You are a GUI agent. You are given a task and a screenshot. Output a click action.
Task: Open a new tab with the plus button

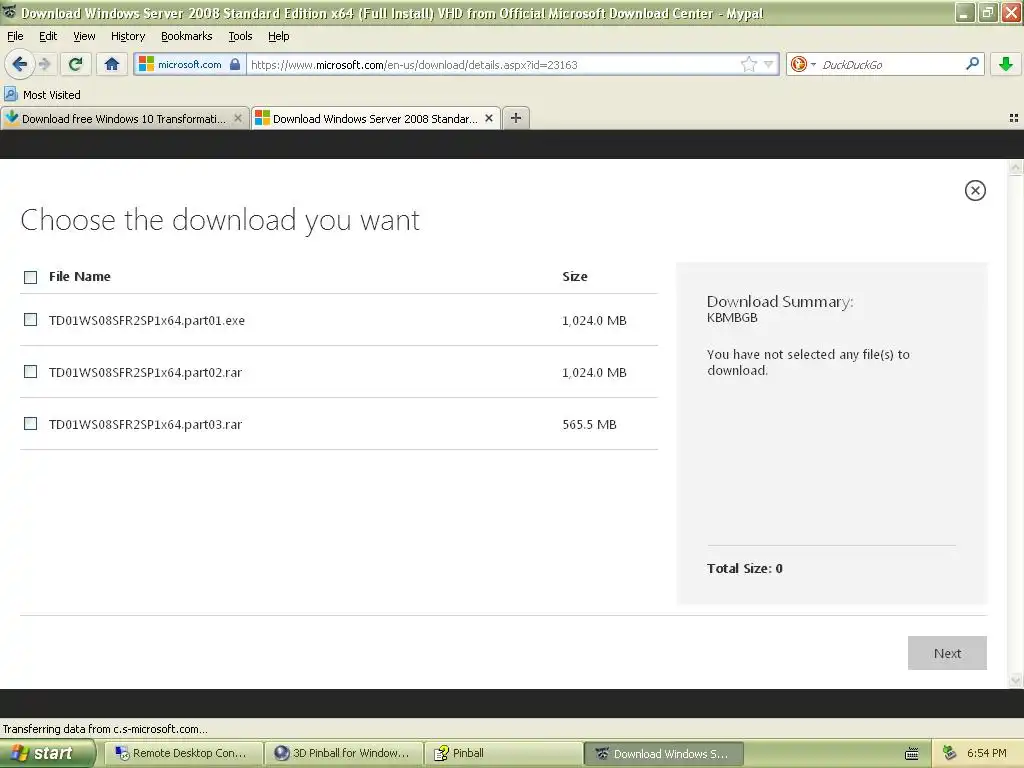(516, 118)
